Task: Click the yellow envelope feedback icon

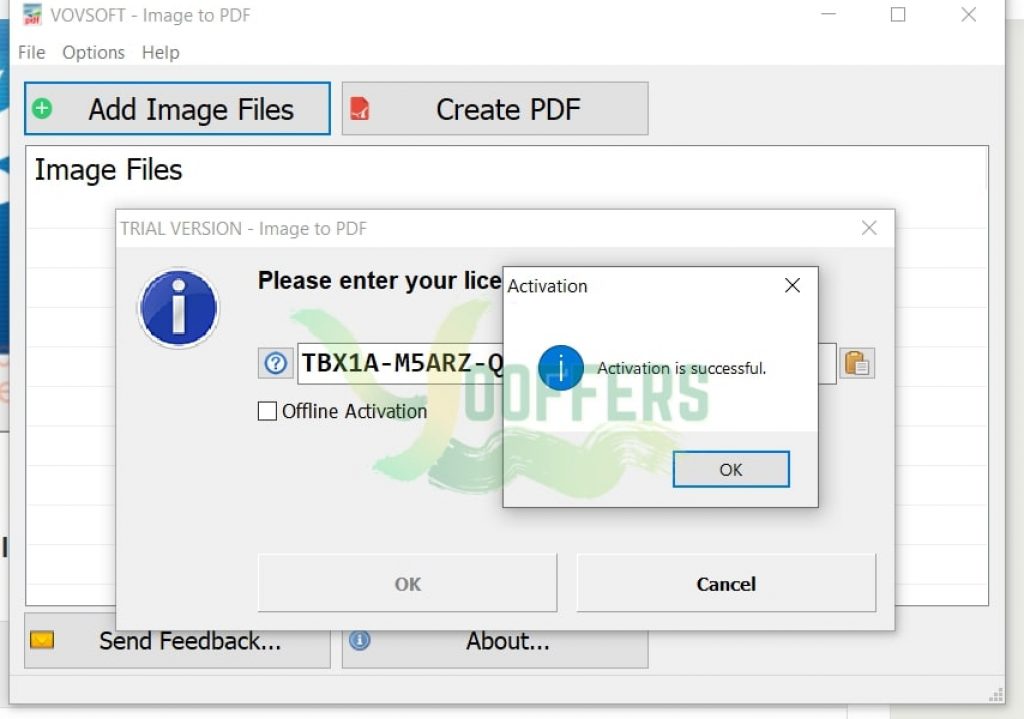Action: 42,640
